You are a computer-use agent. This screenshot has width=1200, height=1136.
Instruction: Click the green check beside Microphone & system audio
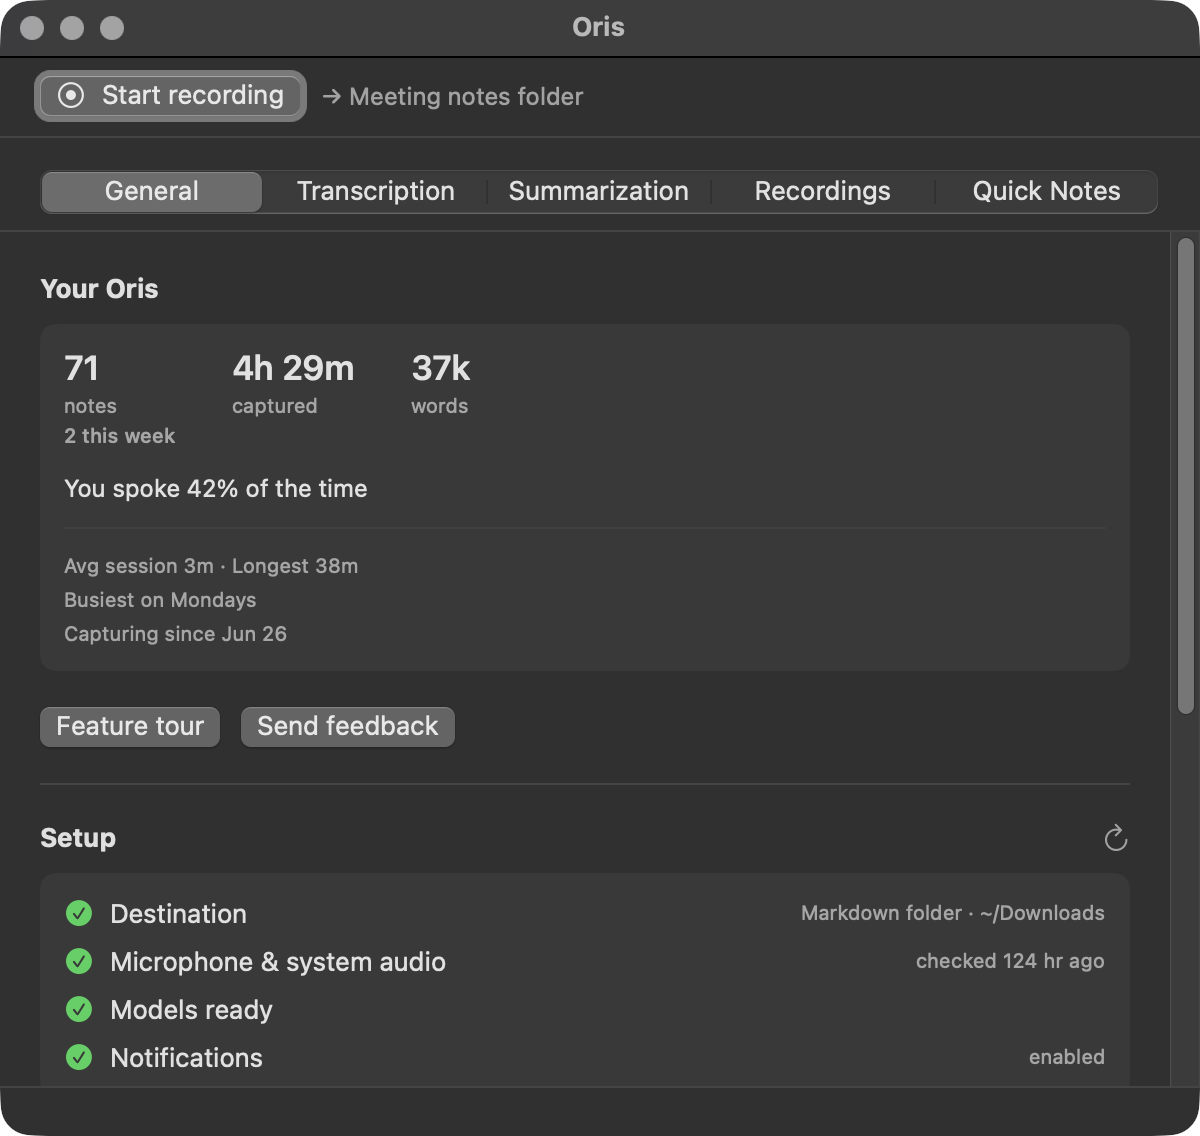pos(79,961)
